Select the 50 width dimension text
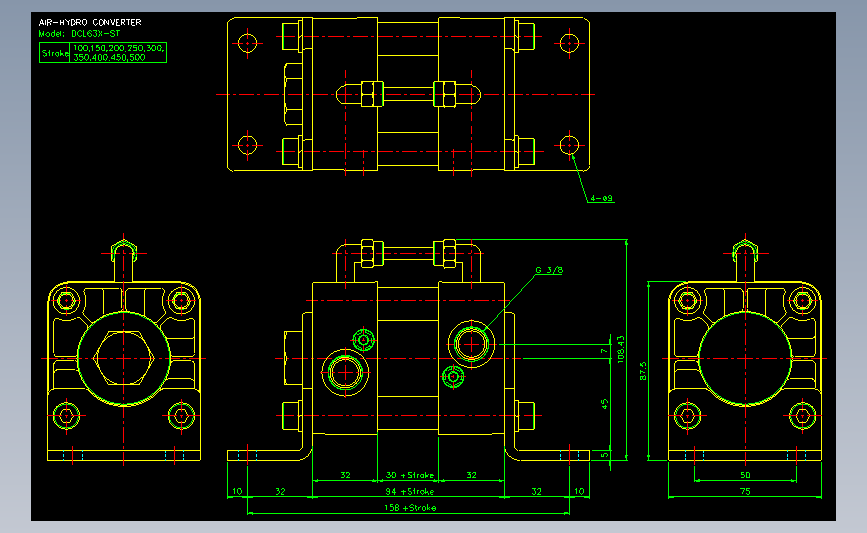 [x=745, y=475]
